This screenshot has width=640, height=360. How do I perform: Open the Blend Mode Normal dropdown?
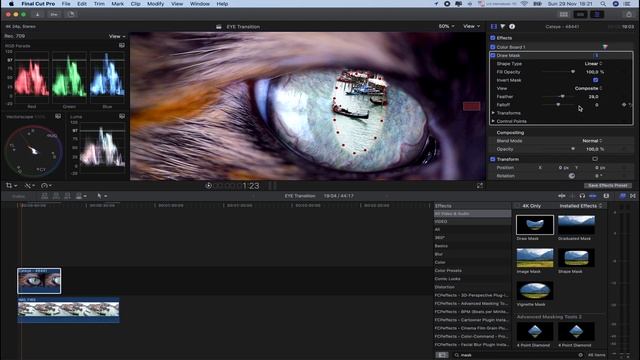592,141
